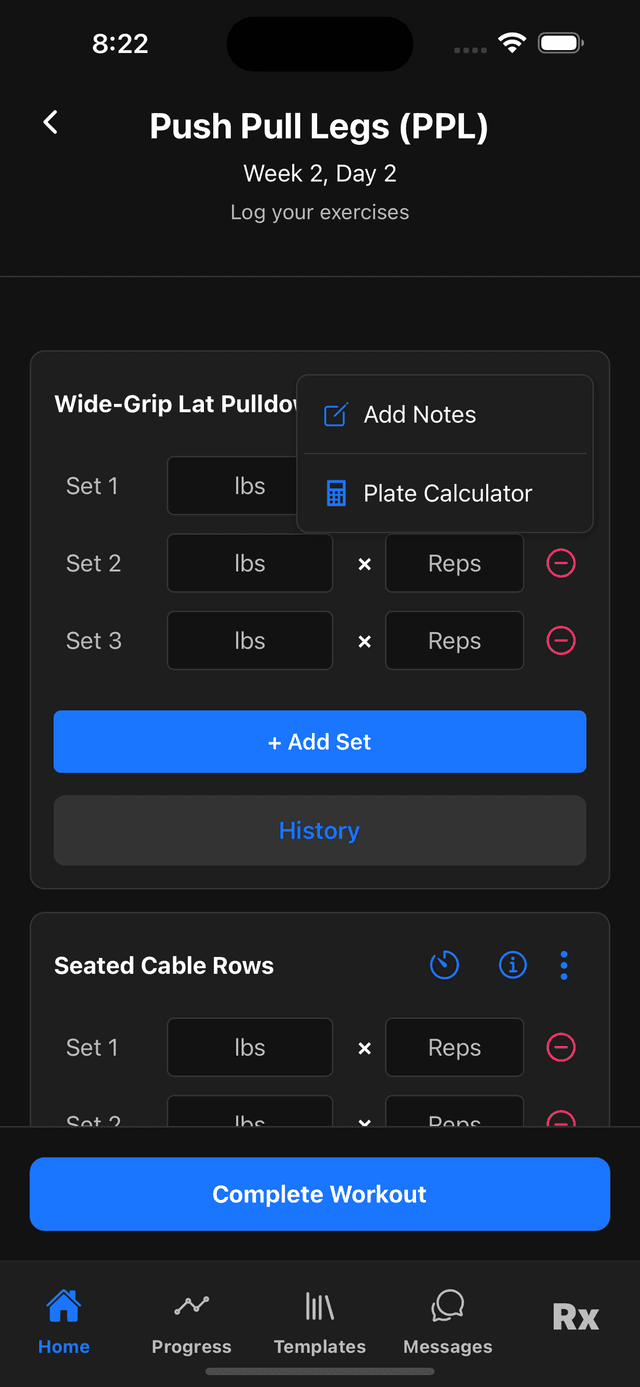Screen dimensions: 640x1387
Task: Tap the Rx logo in the navigation bar
Action: tap(575, 1319)
